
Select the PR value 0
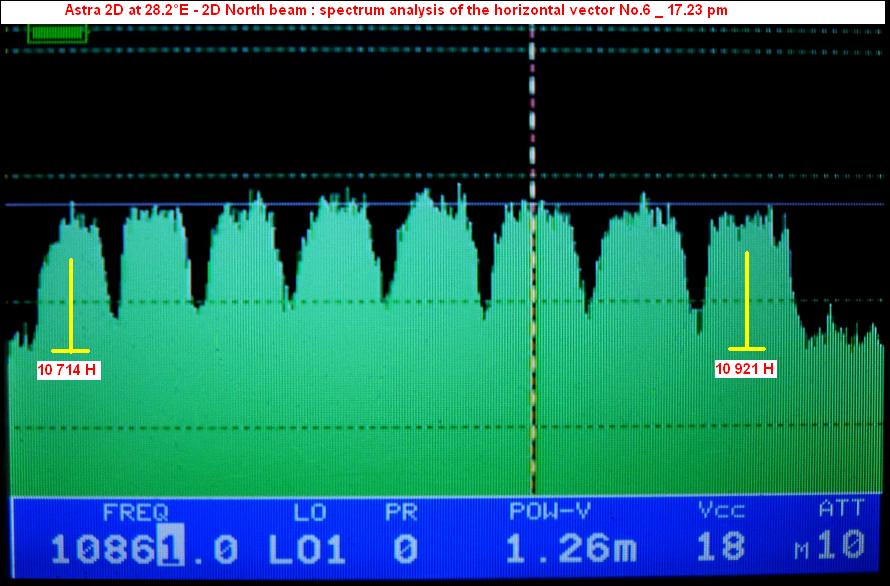403,548
